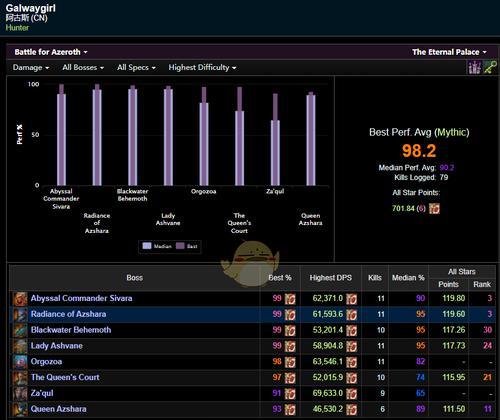Expand the All Specs filter dropdown
This screenshot has width=500, height=420.
(136, 67)
